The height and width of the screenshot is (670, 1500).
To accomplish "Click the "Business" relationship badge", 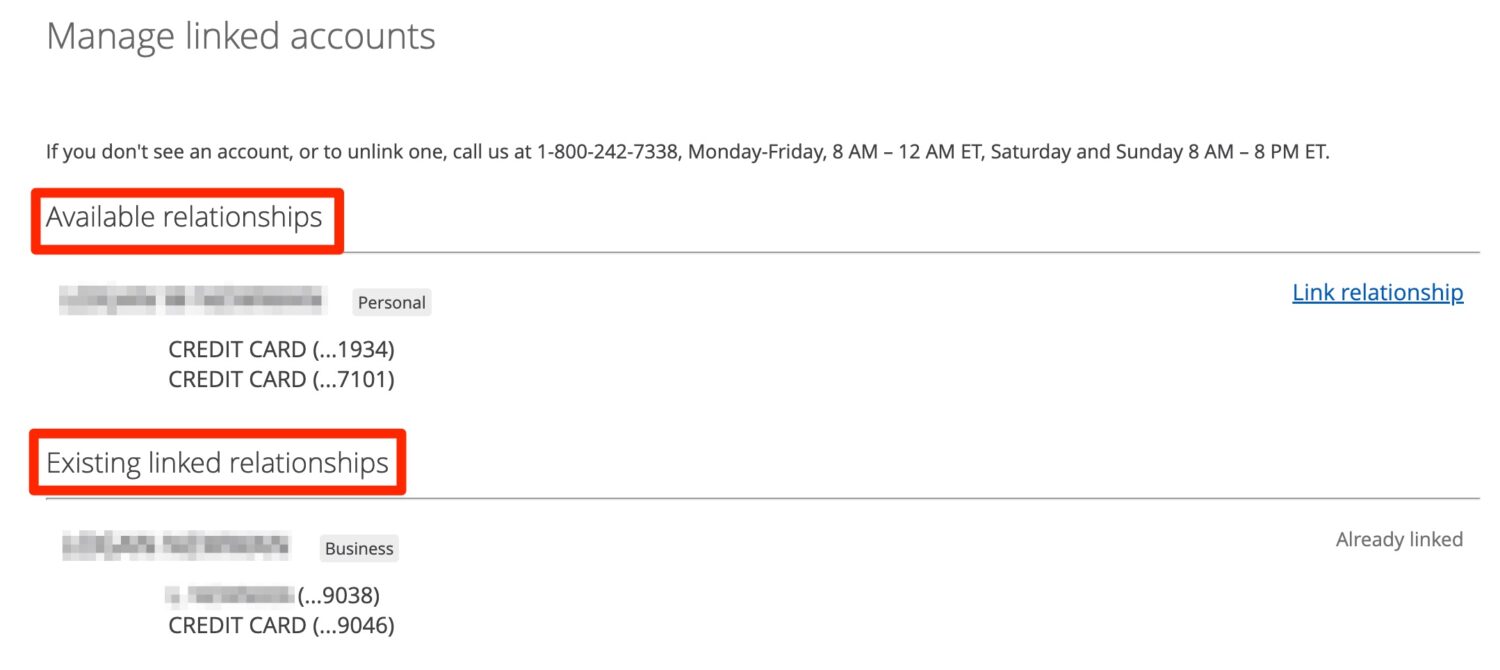I will click(358, 548).
